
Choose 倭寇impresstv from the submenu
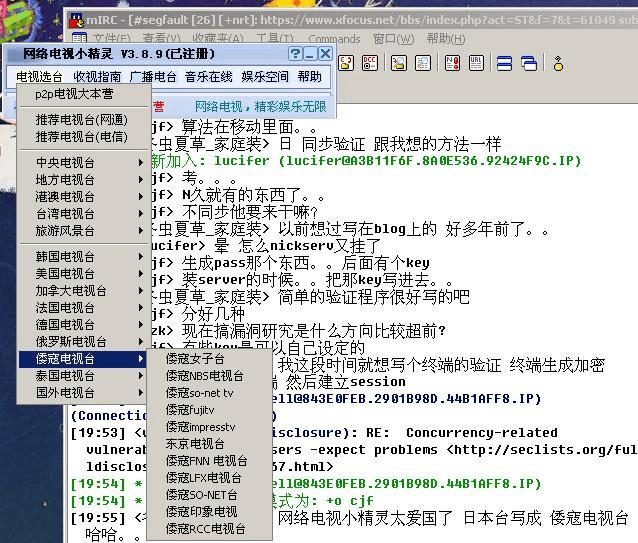tap(210, 427)
